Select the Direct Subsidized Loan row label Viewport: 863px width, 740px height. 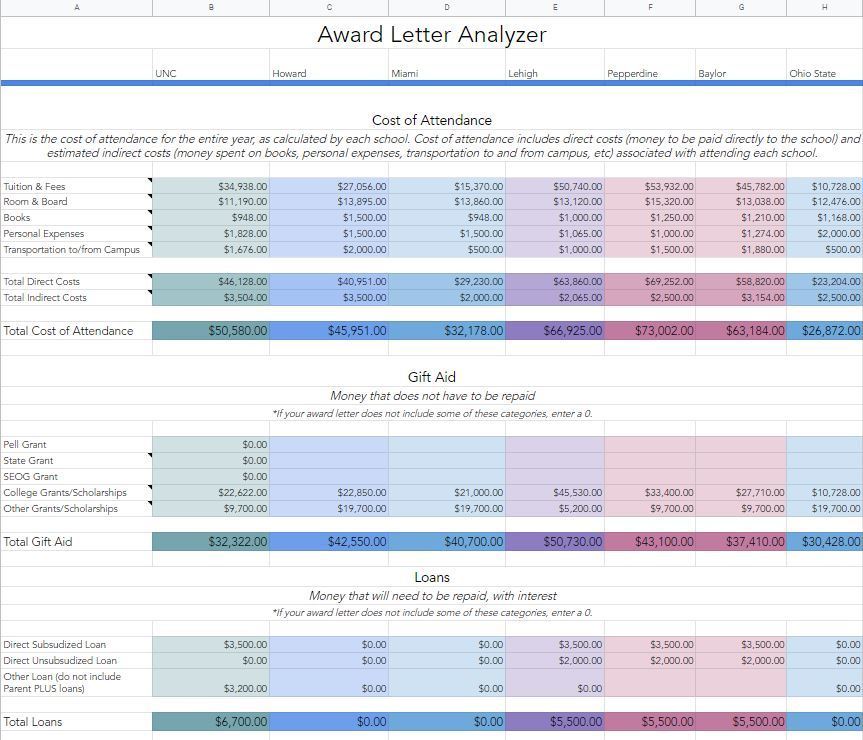[76, 645]
